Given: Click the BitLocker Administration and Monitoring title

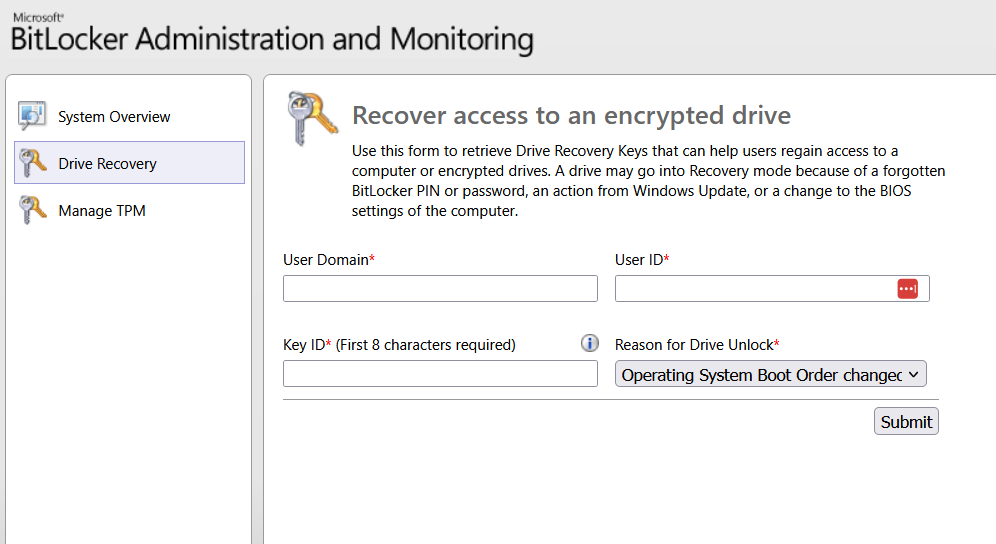Looking at the screenshot, I should point(272,39).
